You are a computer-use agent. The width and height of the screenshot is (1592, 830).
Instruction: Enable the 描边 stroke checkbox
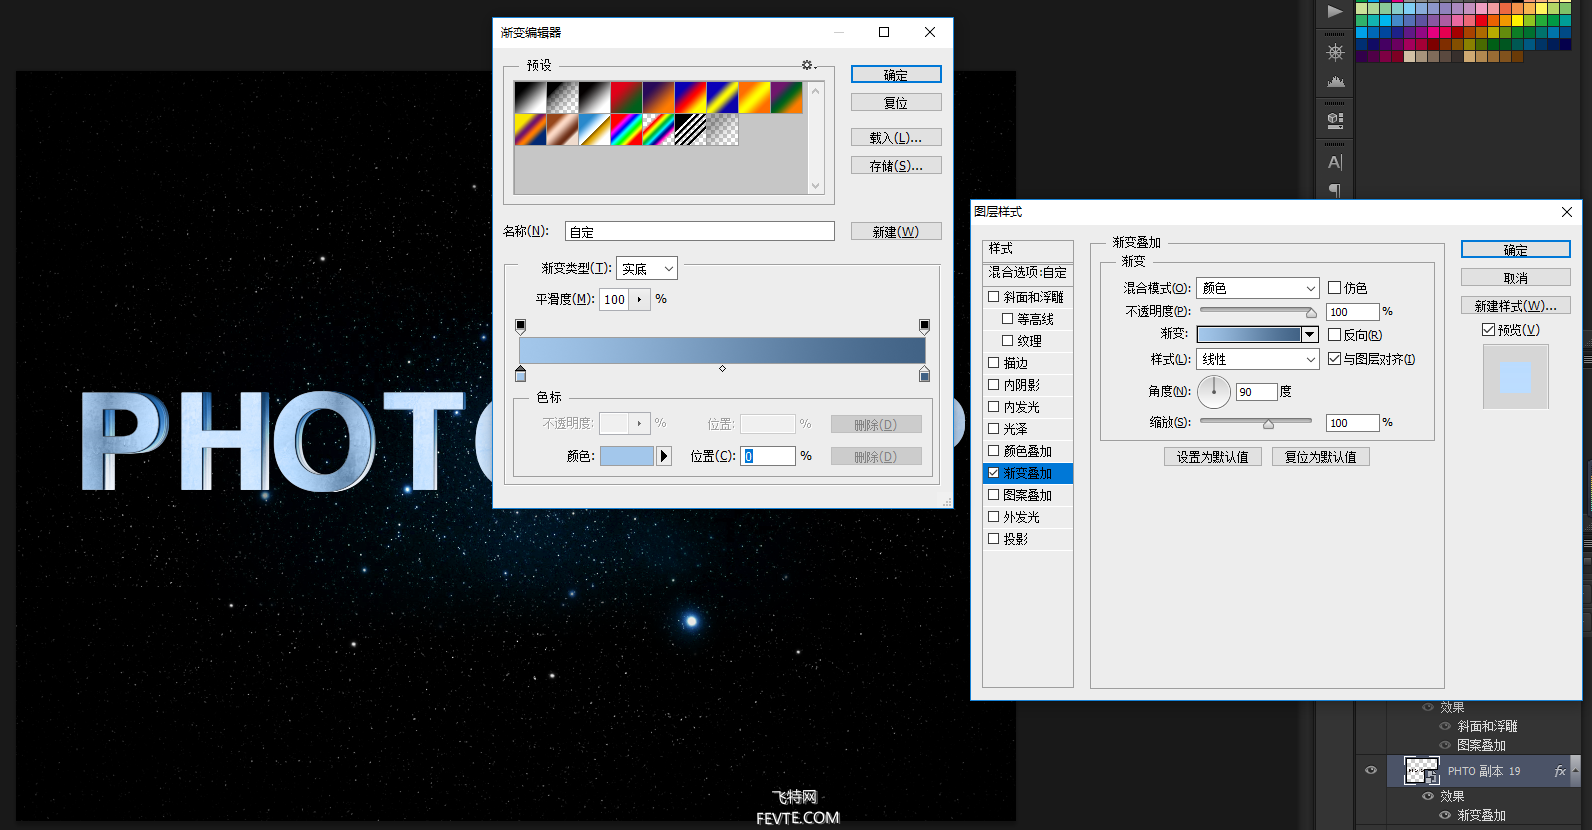[x=994, y=363]
